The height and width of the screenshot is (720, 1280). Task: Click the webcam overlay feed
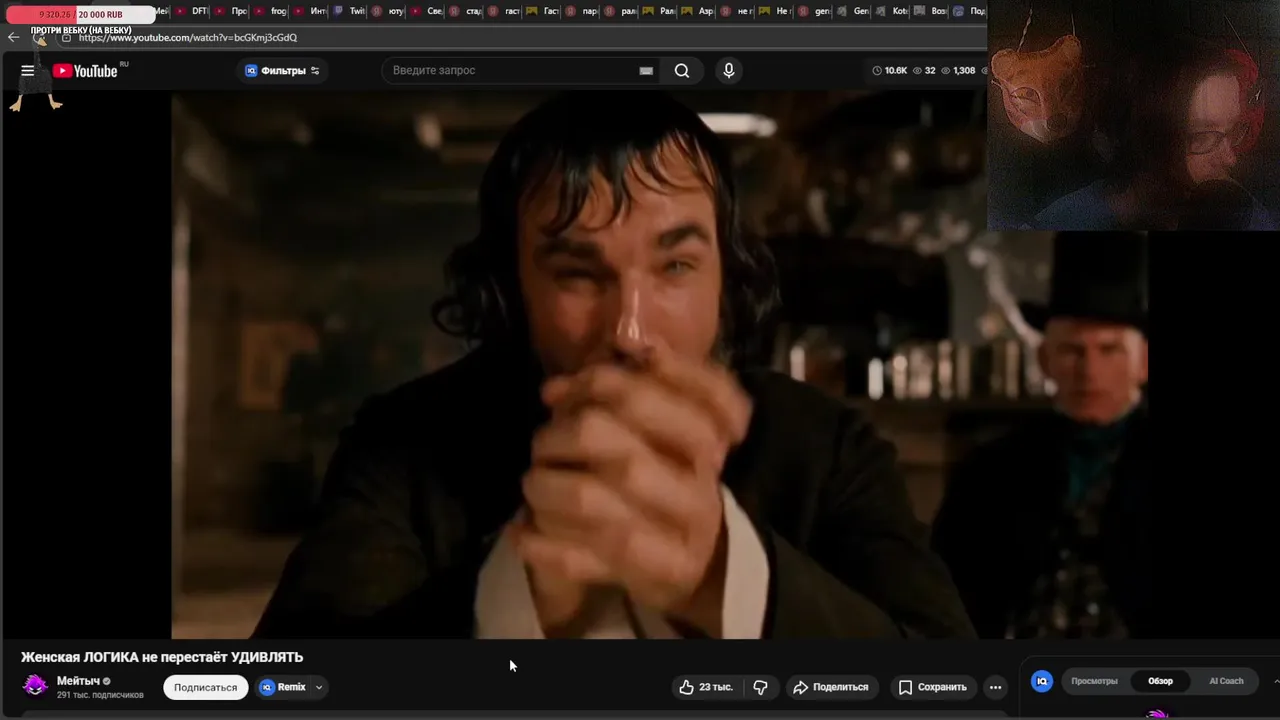tap(1133, 115)
